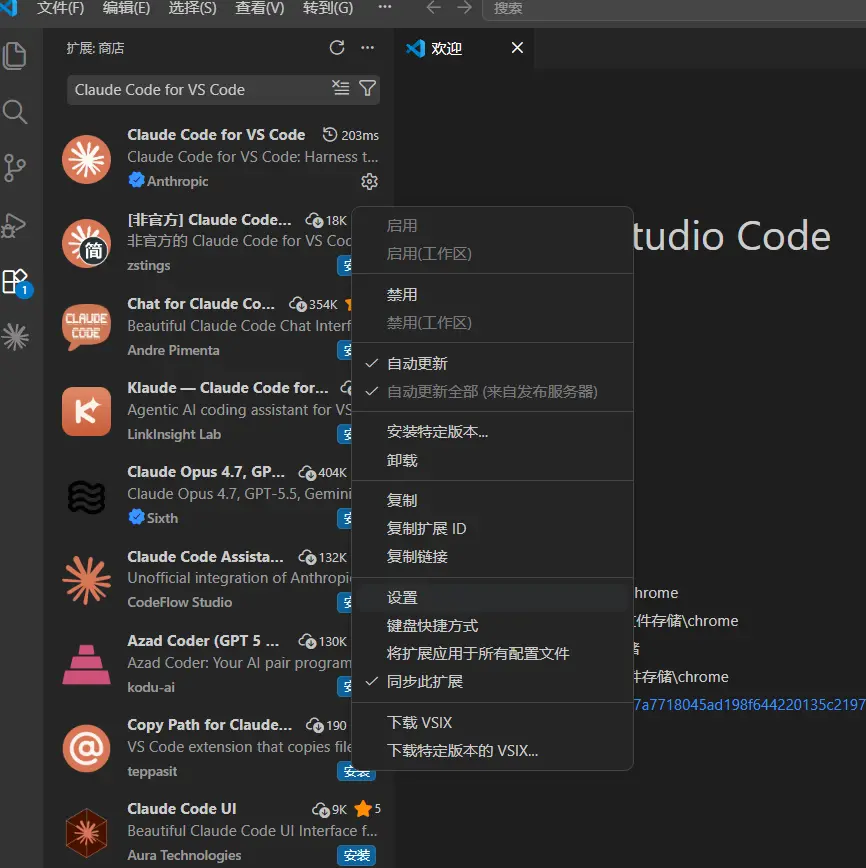The image size is (866, 868).
Task: Open Source Control view in activity bar
Action: pos(14,168)
